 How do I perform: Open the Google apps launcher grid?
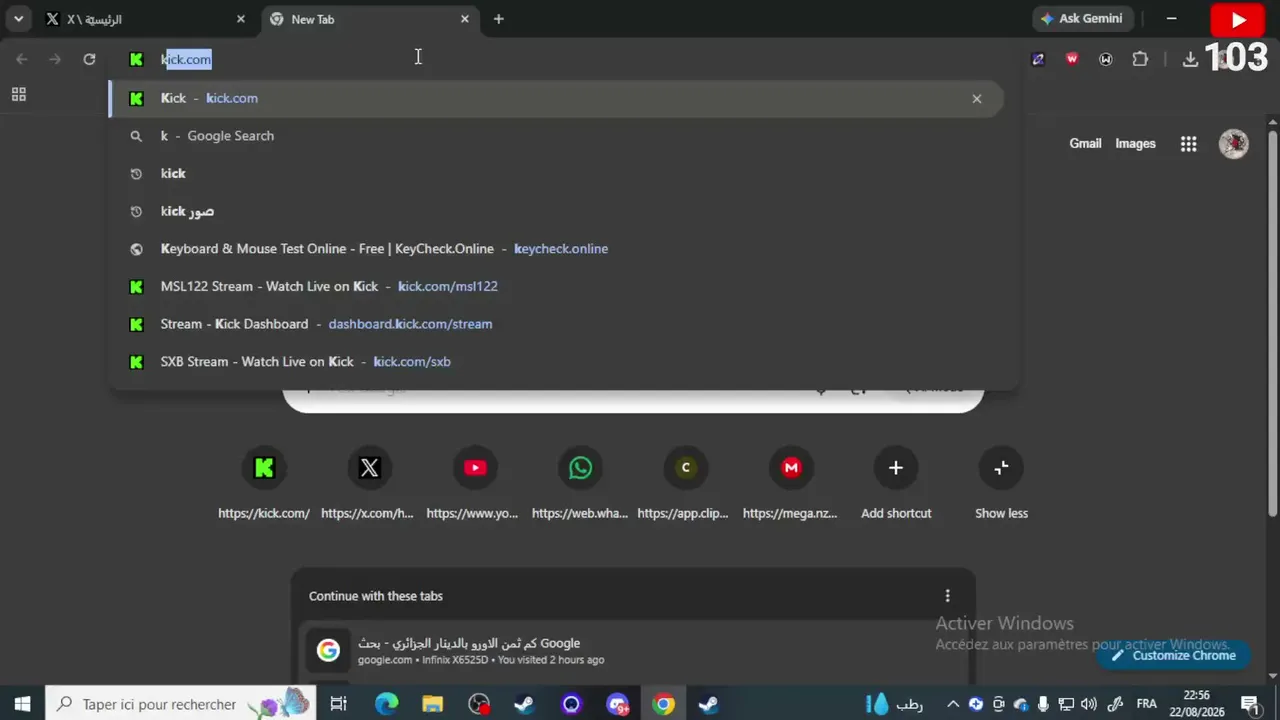tap(1188, 144)
